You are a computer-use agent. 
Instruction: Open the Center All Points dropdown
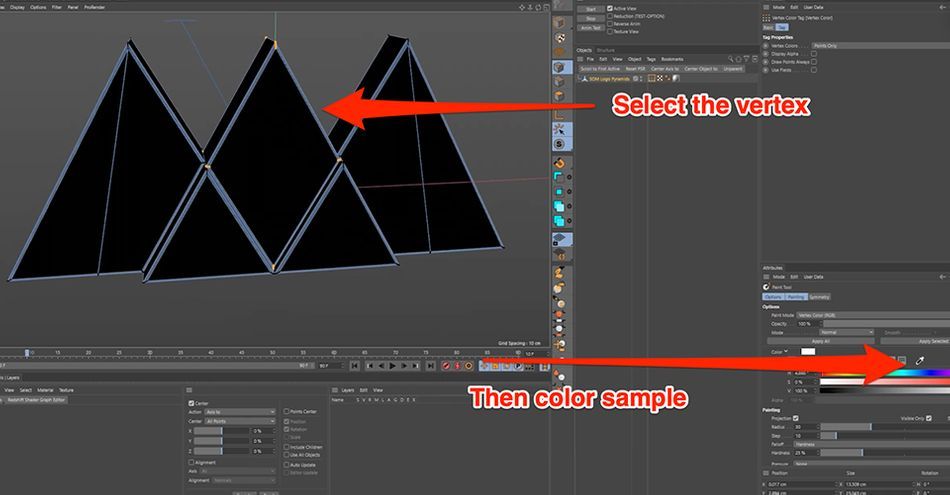pos(240,421)
